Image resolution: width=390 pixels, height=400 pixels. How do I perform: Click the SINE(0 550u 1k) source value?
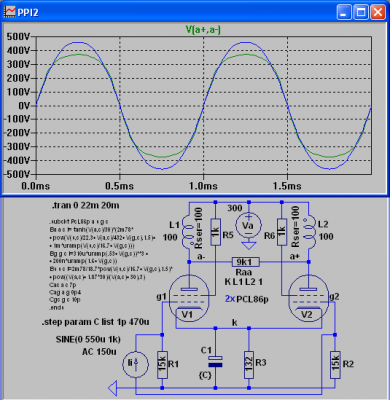click(88, 339)
